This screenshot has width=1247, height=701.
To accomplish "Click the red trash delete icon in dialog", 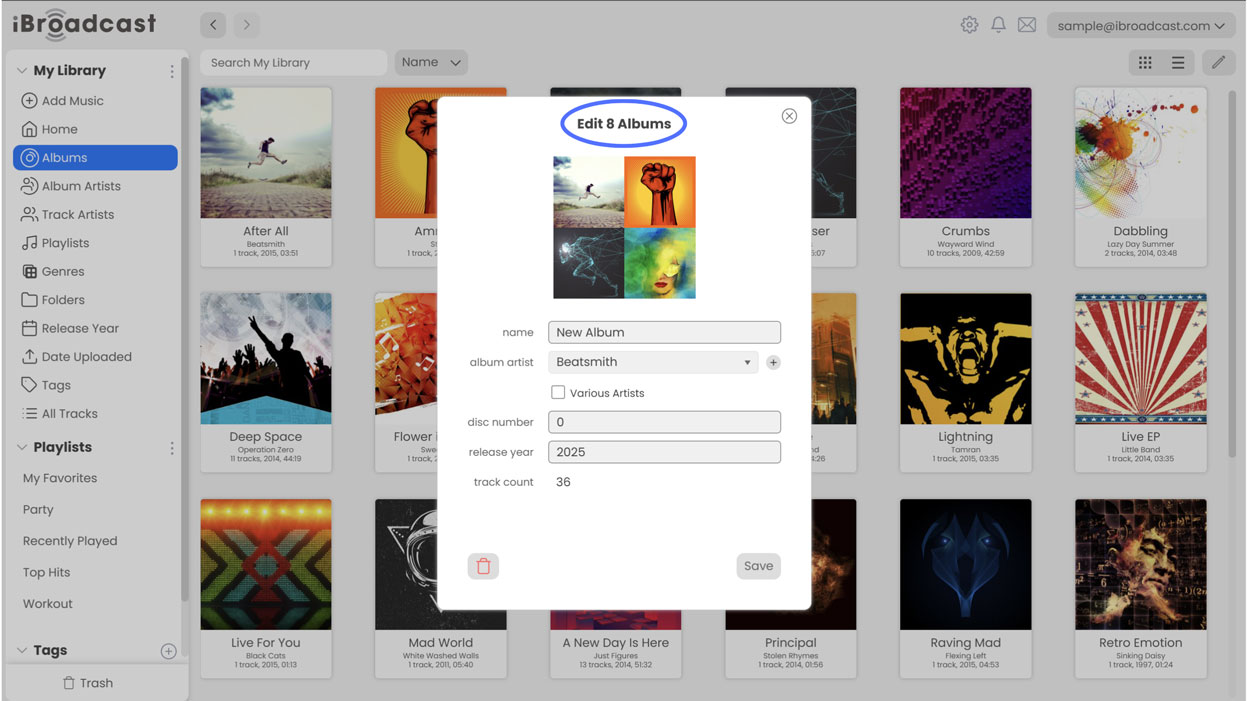I will coord(483,566).
